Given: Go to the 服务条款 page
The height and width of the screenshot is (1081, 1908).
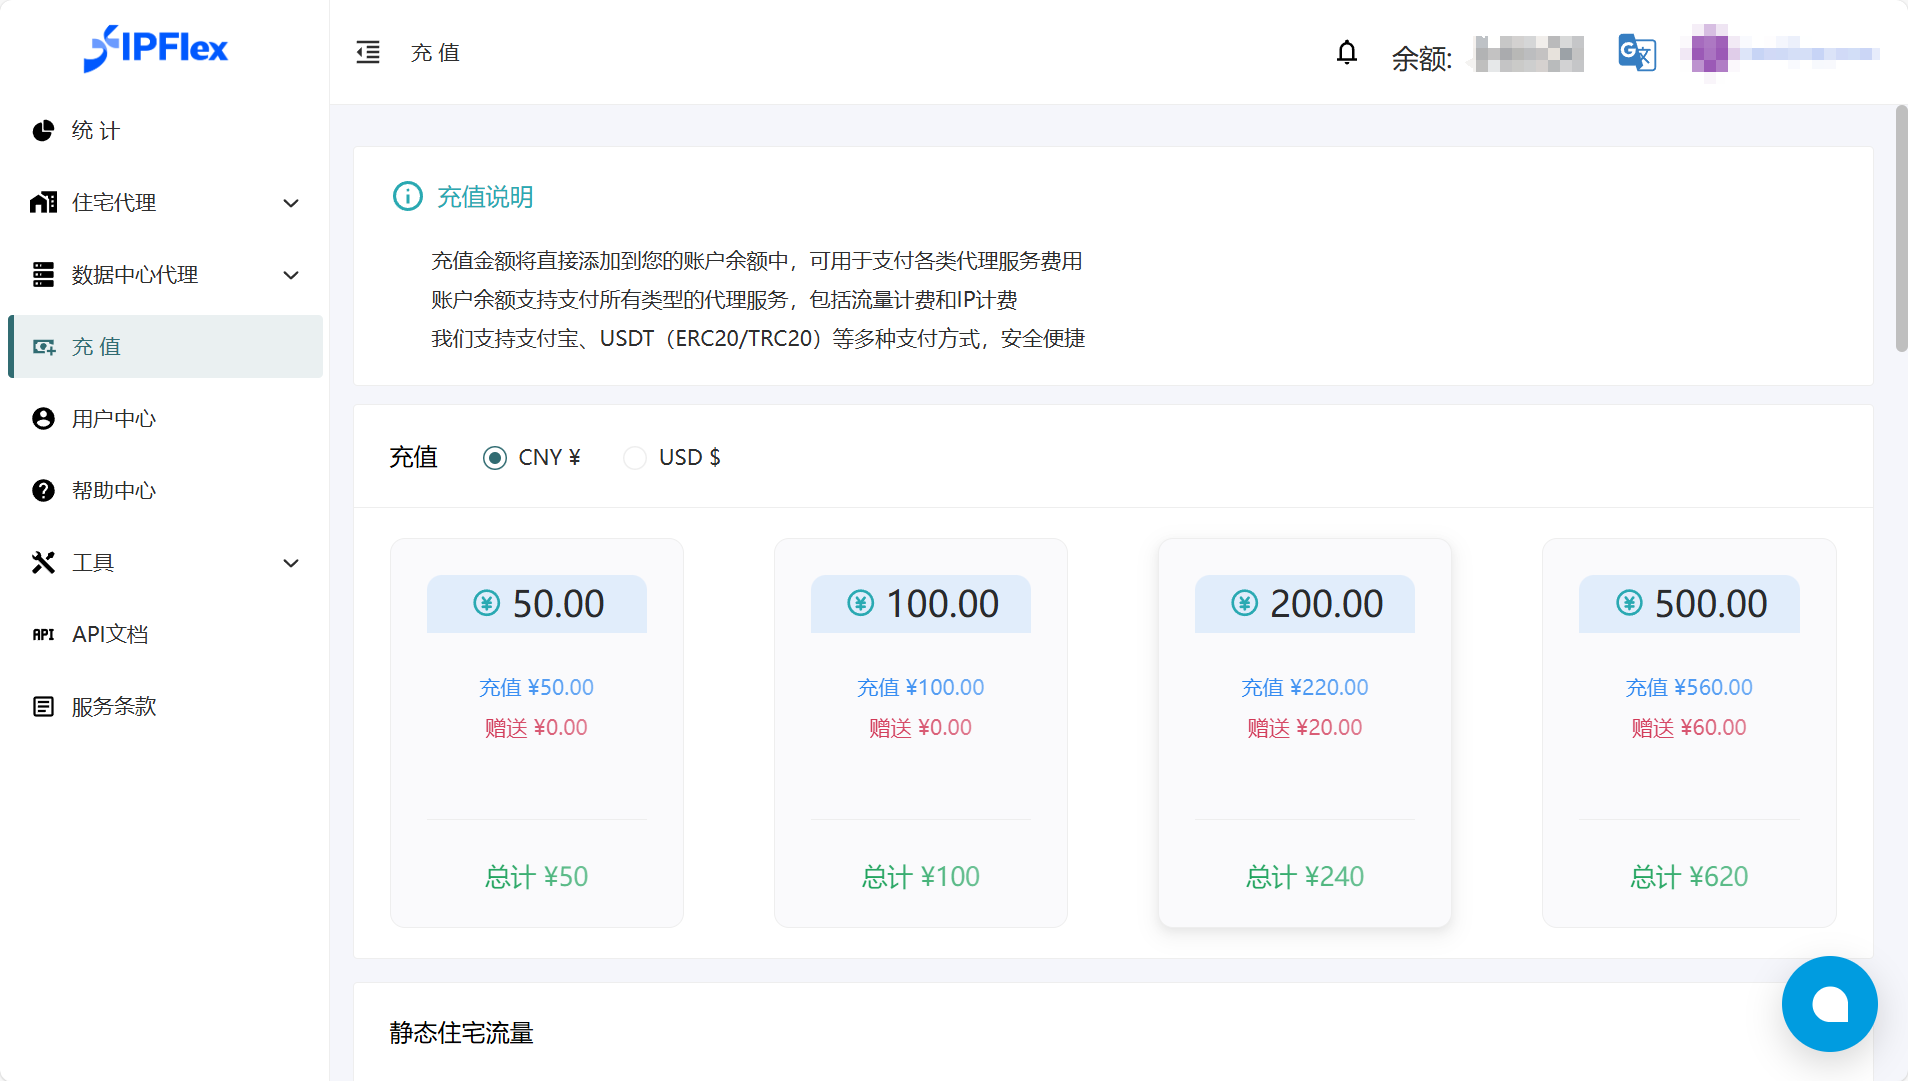Looking at the screenshot, I should 114,707.
